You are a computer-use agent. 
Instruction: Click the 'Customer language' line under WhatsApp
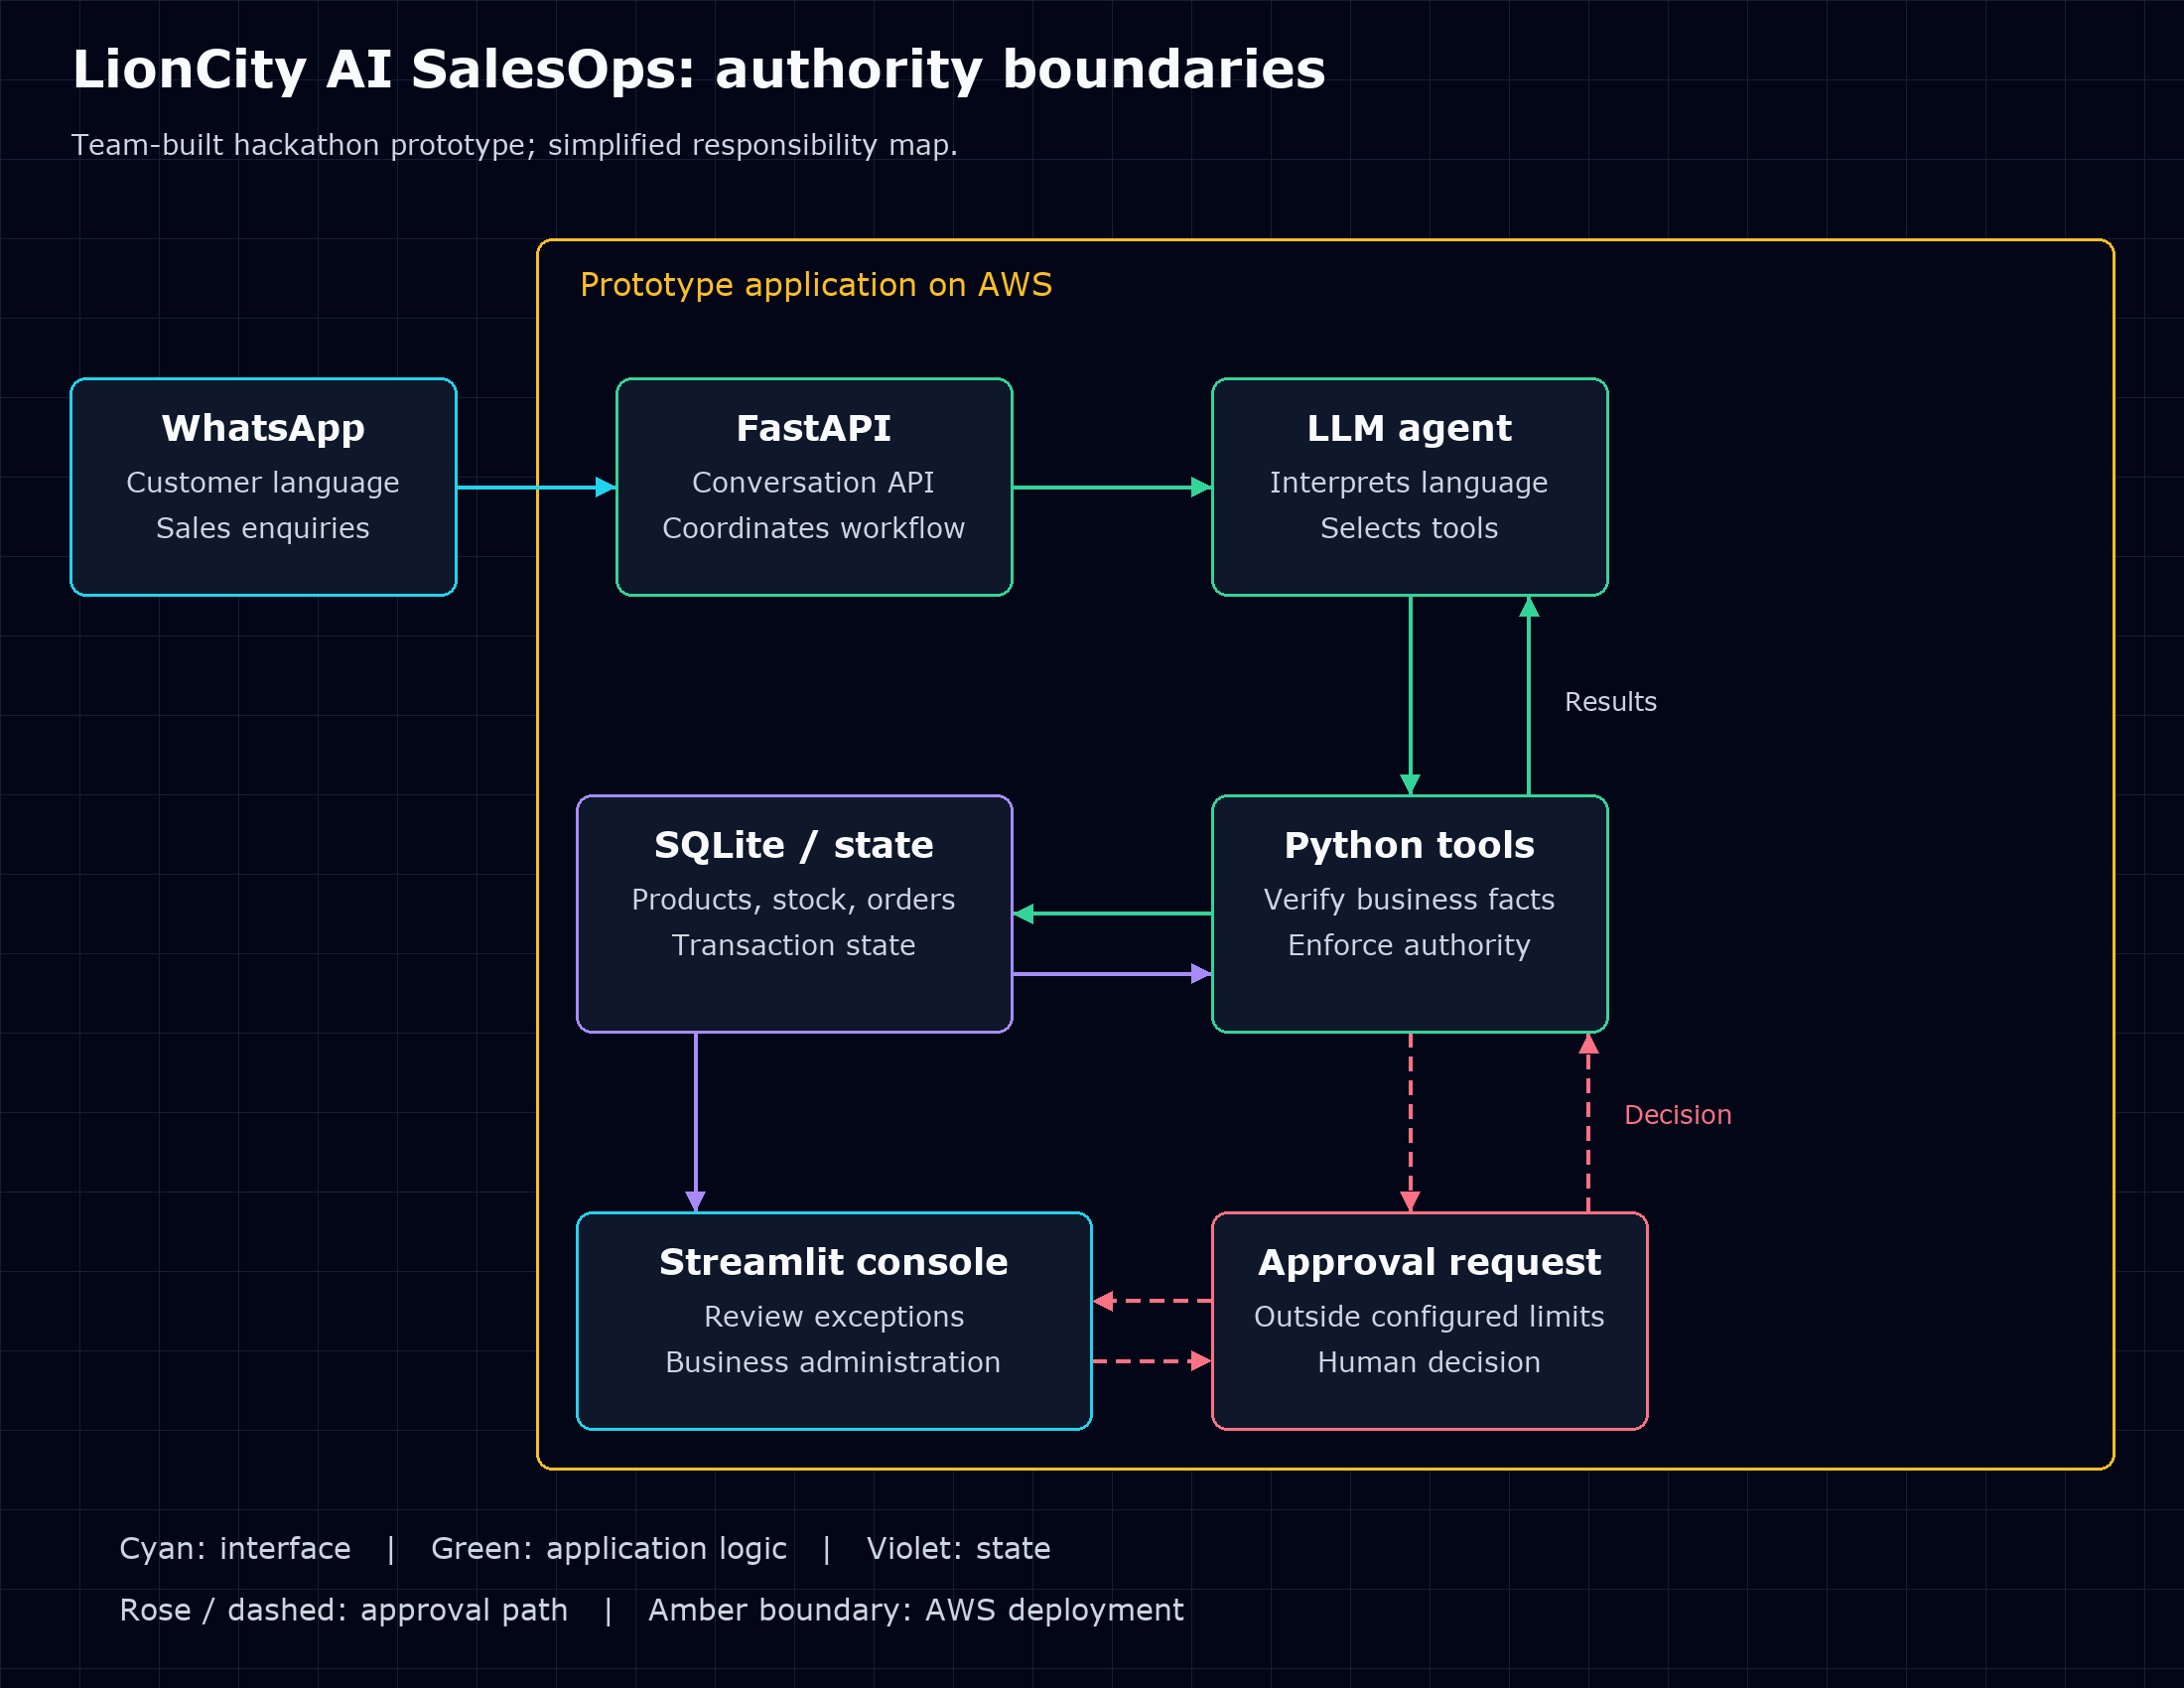click(263, 483)
